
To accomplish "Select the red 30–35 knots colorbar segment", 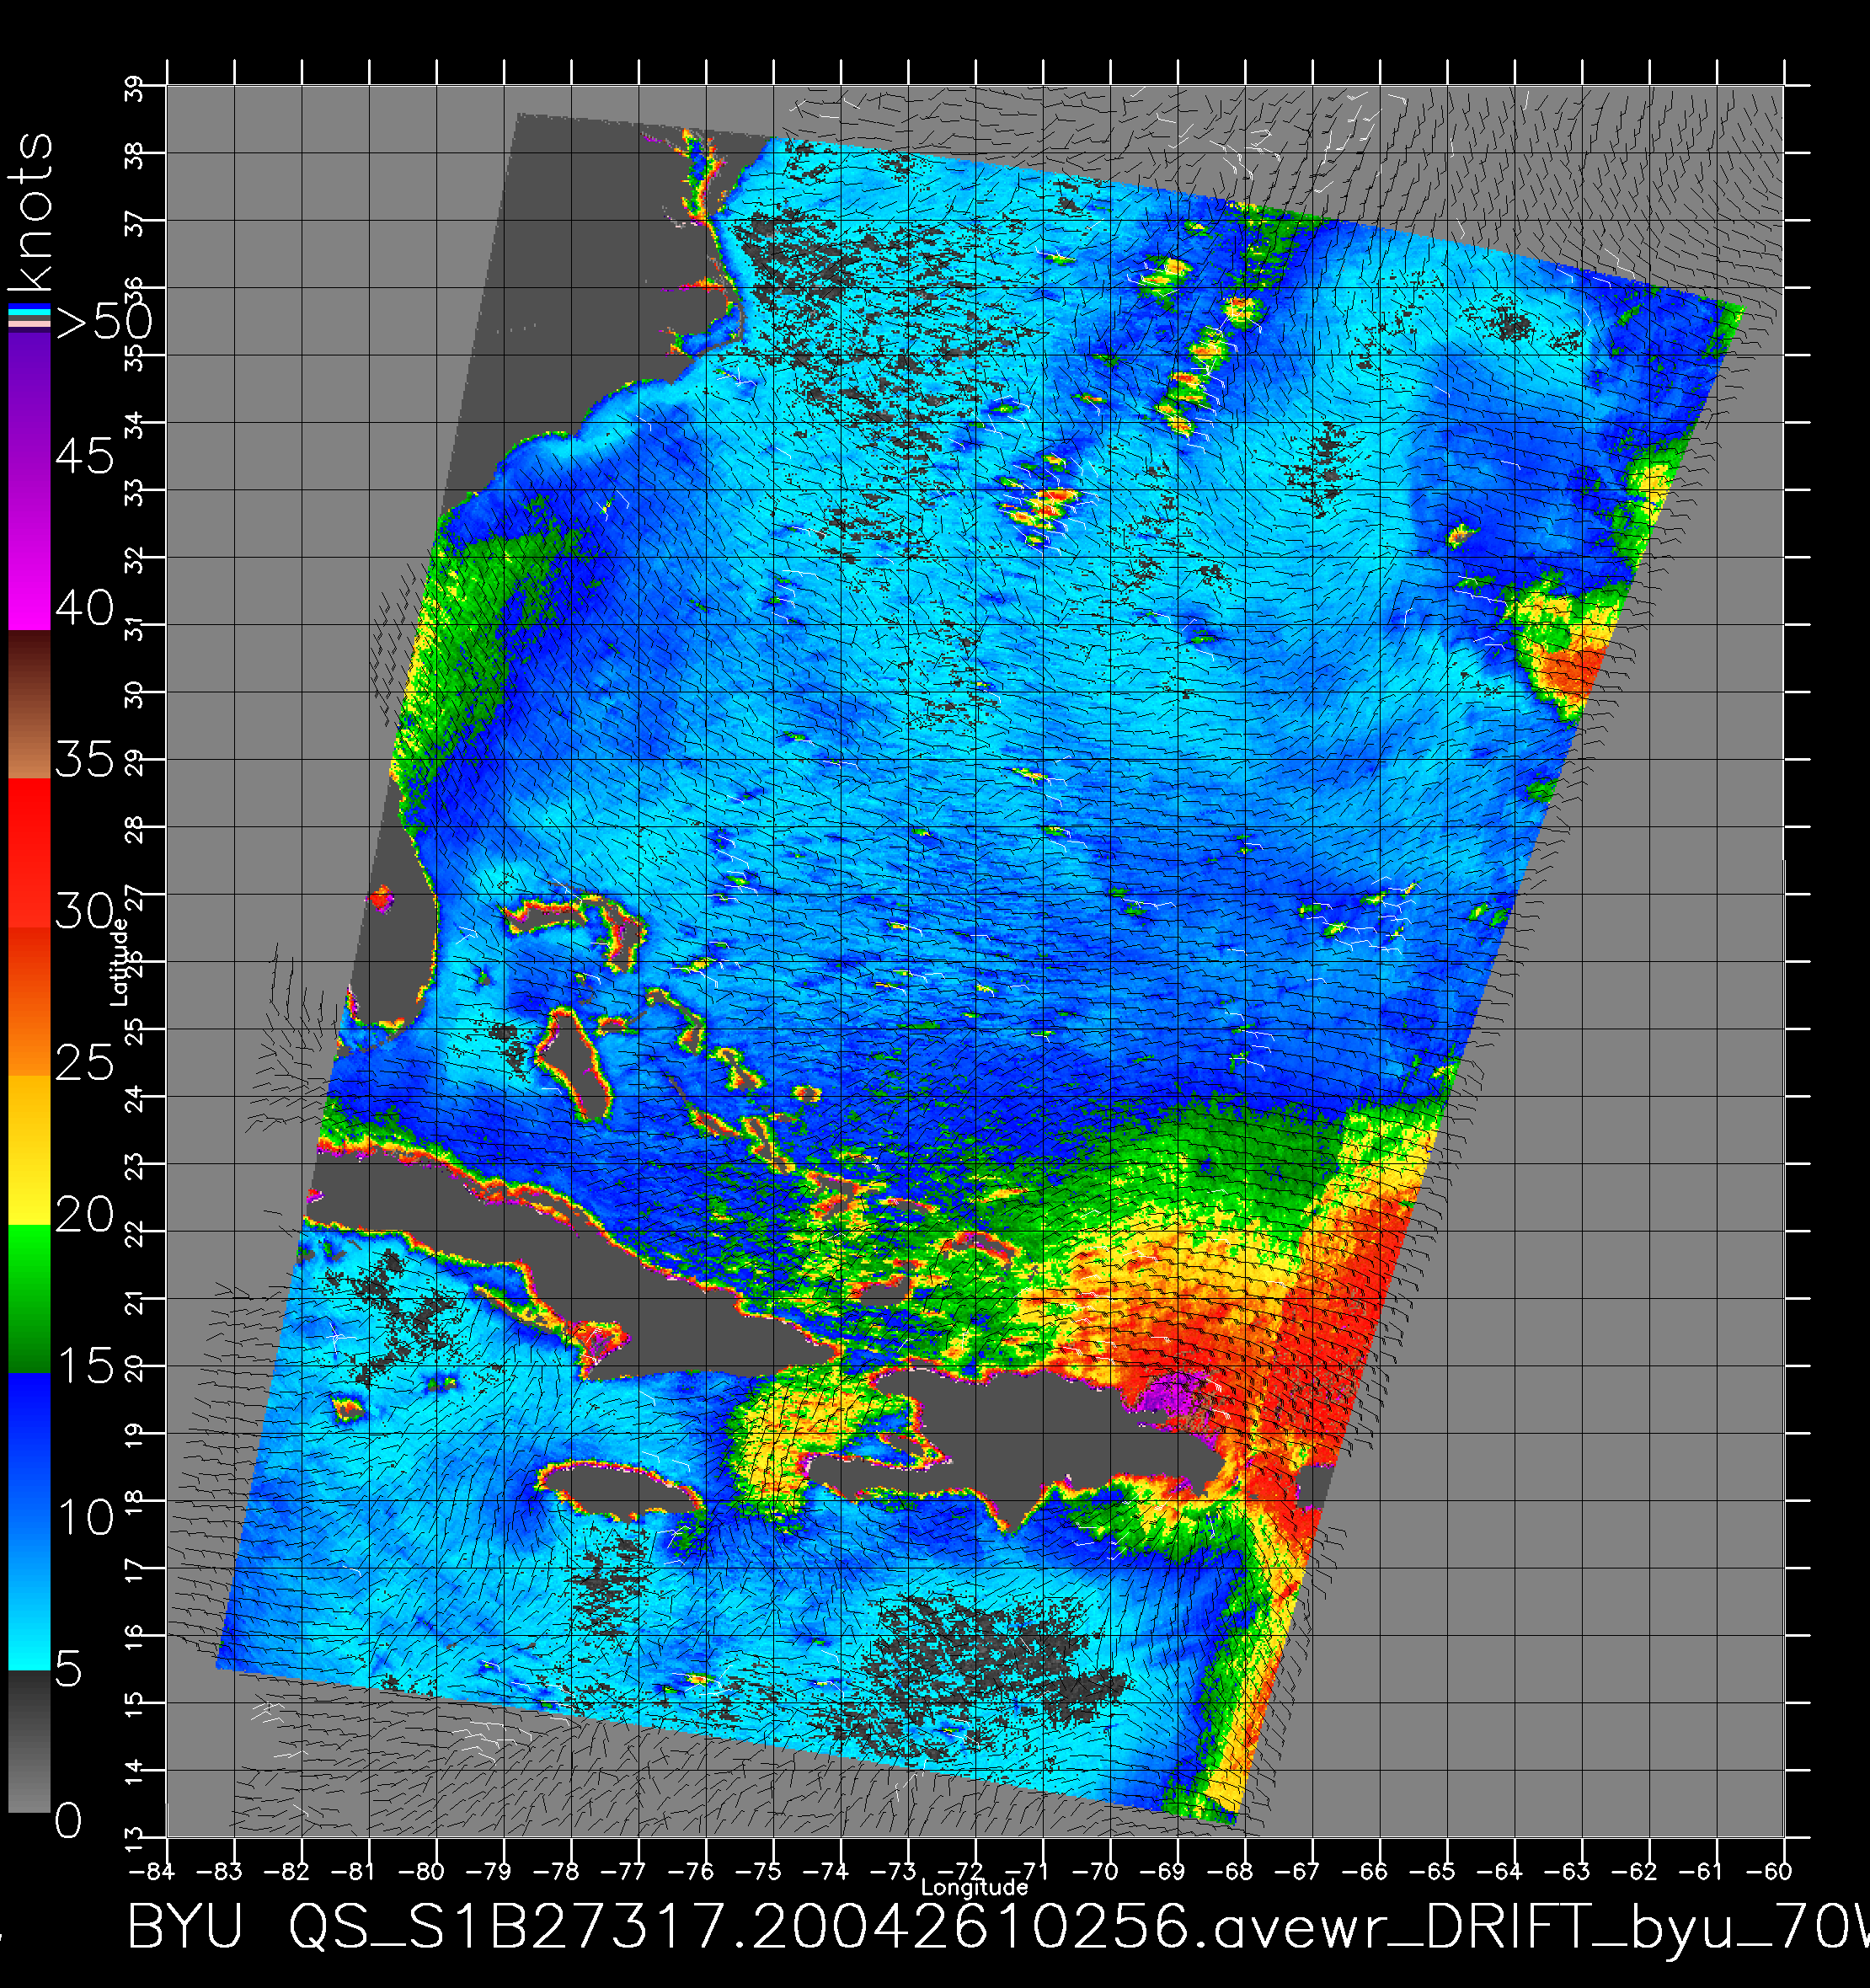I will (29, 853).
